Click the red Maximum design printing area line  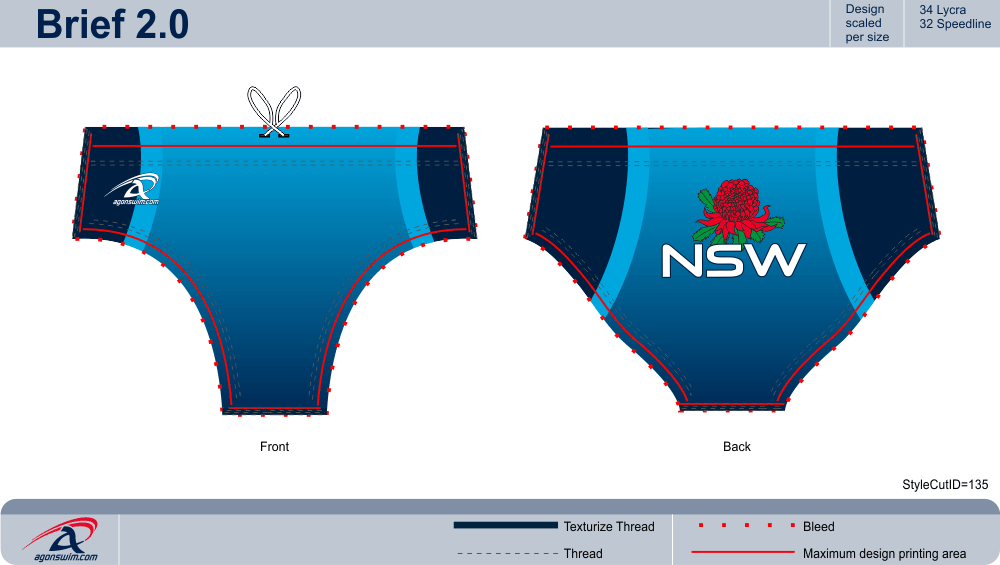(x=743, y=552)
